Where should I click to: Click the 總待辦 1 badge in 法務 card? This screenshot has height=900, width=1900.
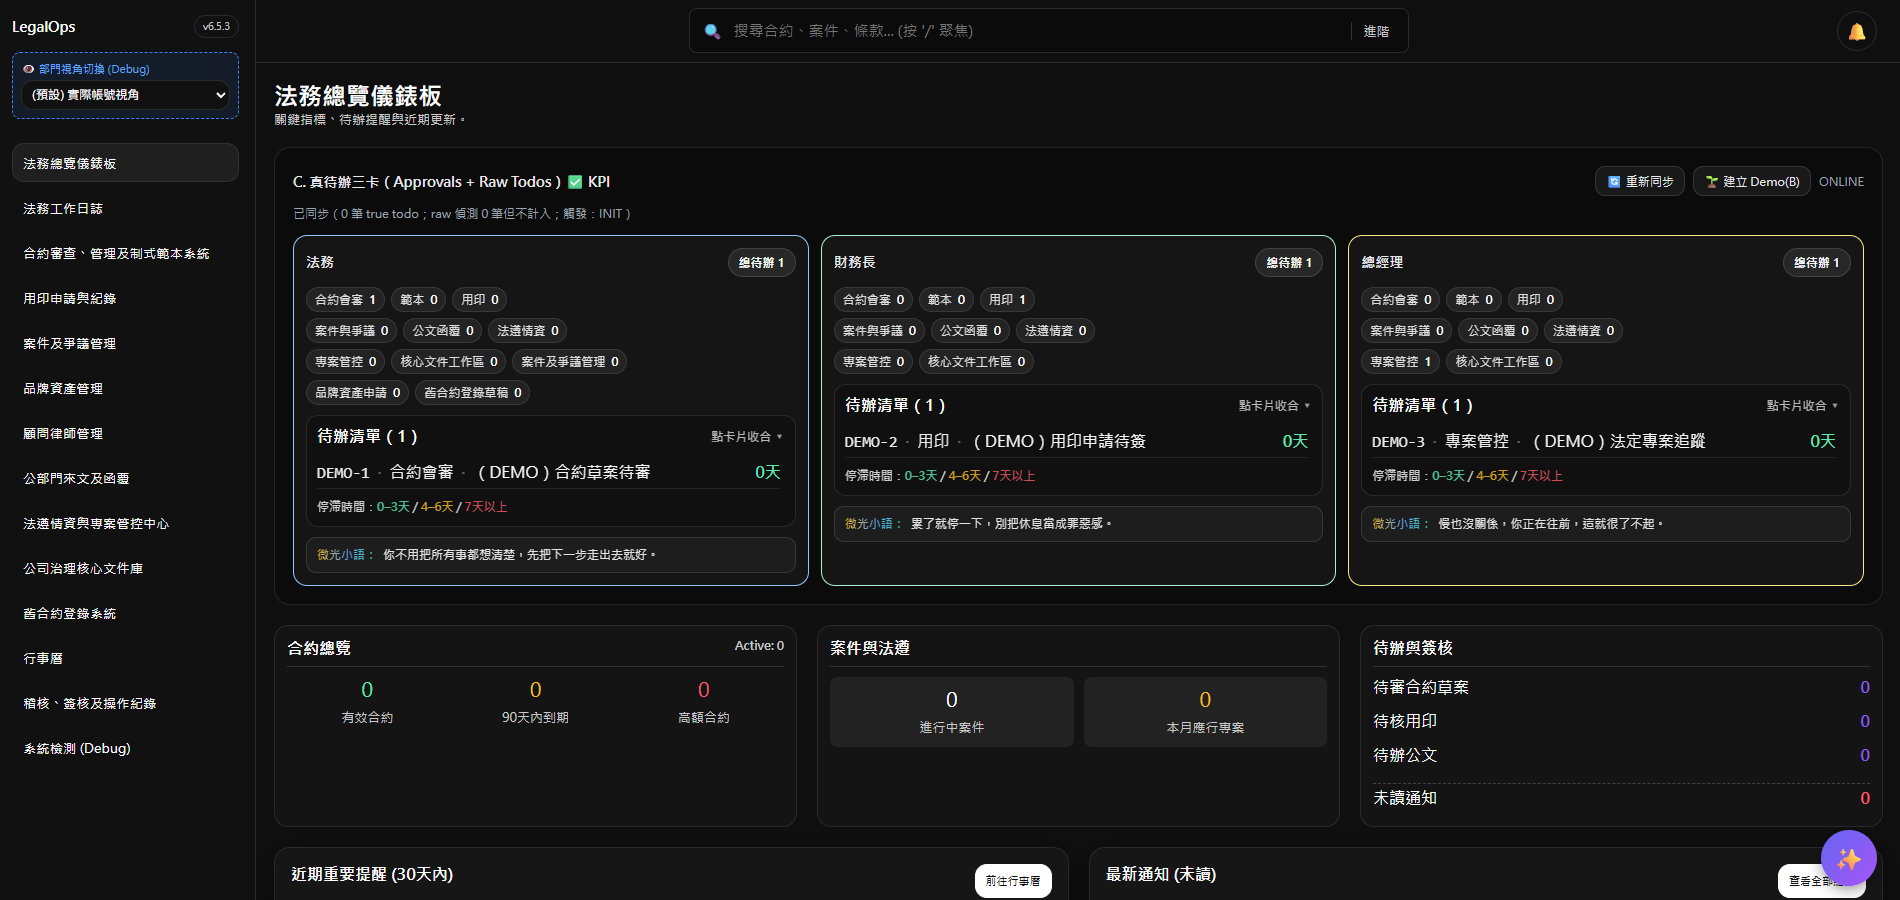tap(761, 263)
